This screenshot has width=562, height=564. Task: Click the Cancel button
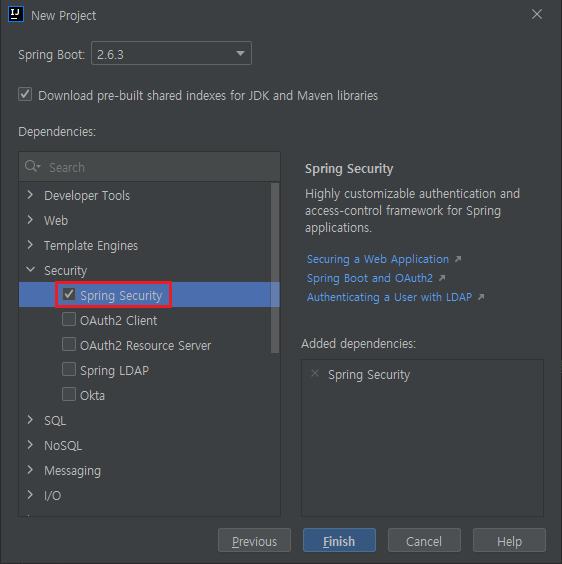424,540
